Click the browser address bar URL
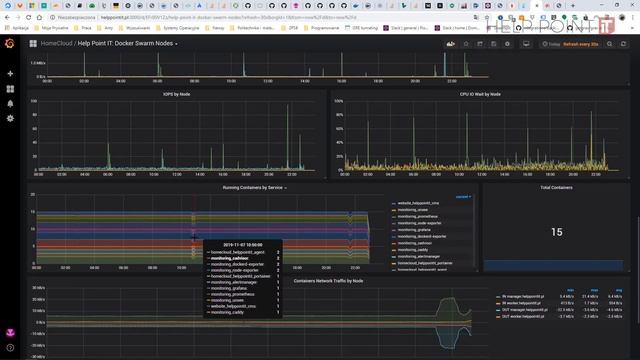The height and width of the screenshot is (360, 640). coord(229,18)
